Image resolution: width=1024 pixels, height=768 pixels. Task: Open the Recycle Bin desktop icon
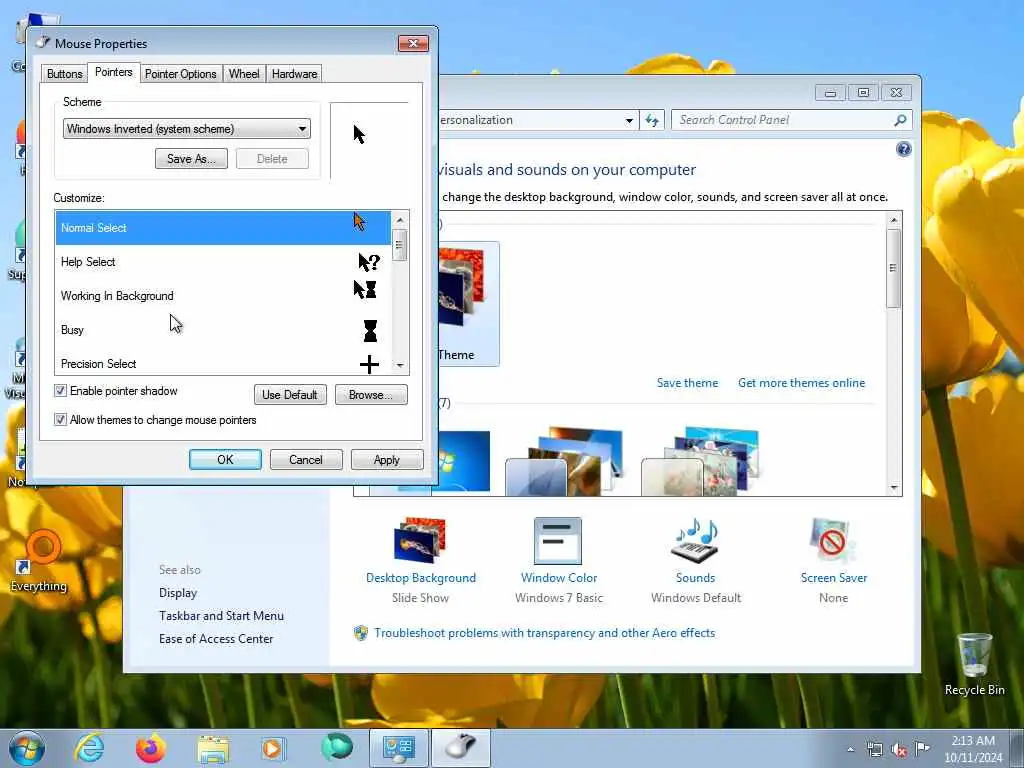point(974,665)
